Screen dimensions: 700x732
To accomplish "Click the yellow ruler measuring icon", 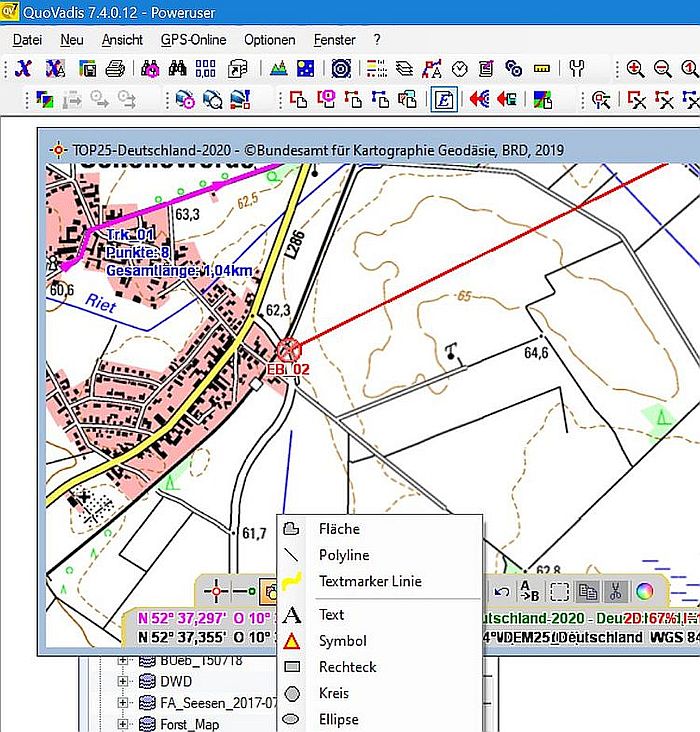I will click(x=542, y=69).
